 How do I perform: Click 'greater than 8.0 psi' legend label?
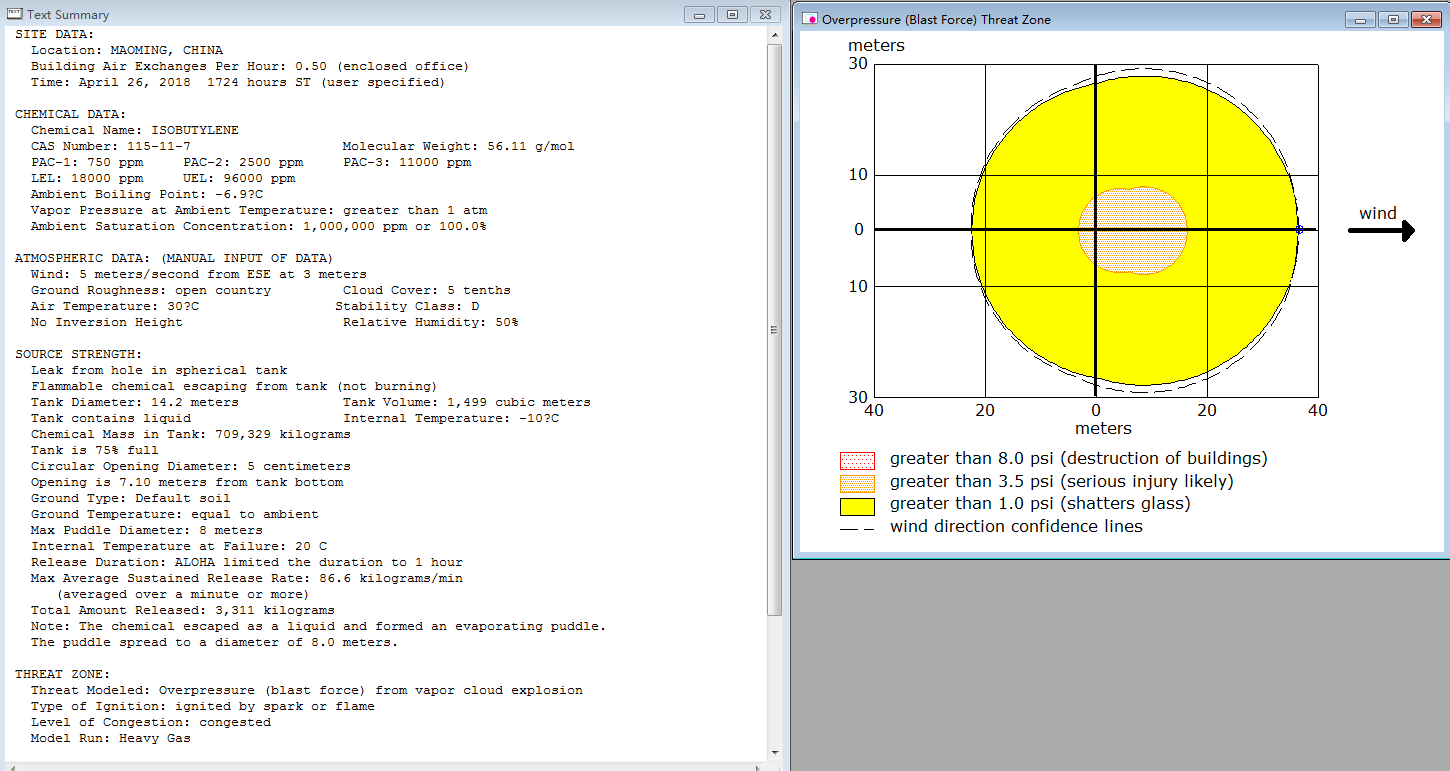click(1079, 459)
